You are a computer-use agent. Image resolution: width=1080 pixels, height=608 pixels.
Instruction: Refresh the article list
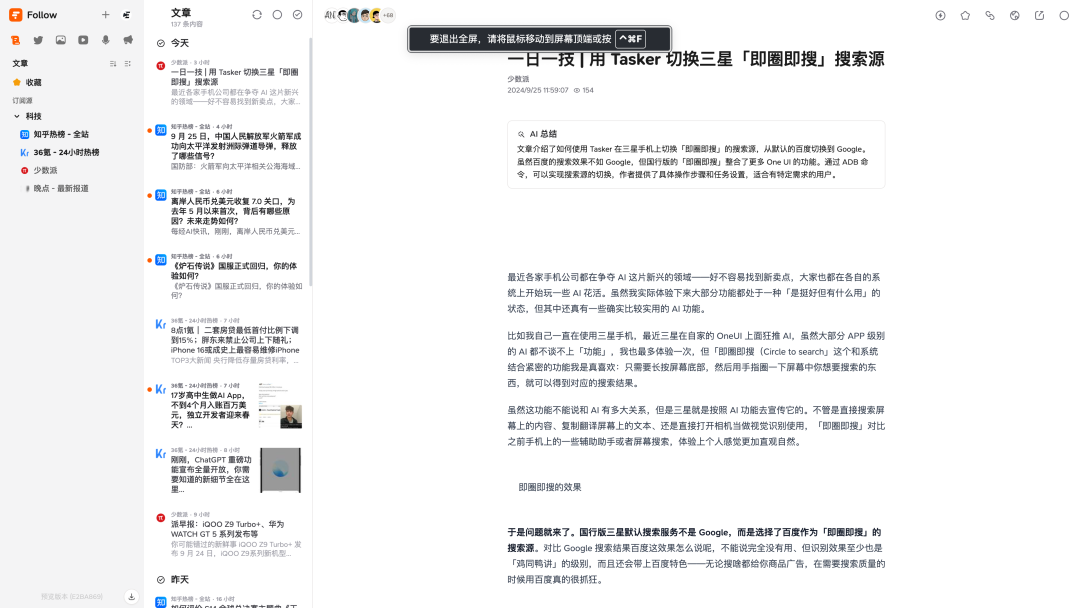[257, 14]
